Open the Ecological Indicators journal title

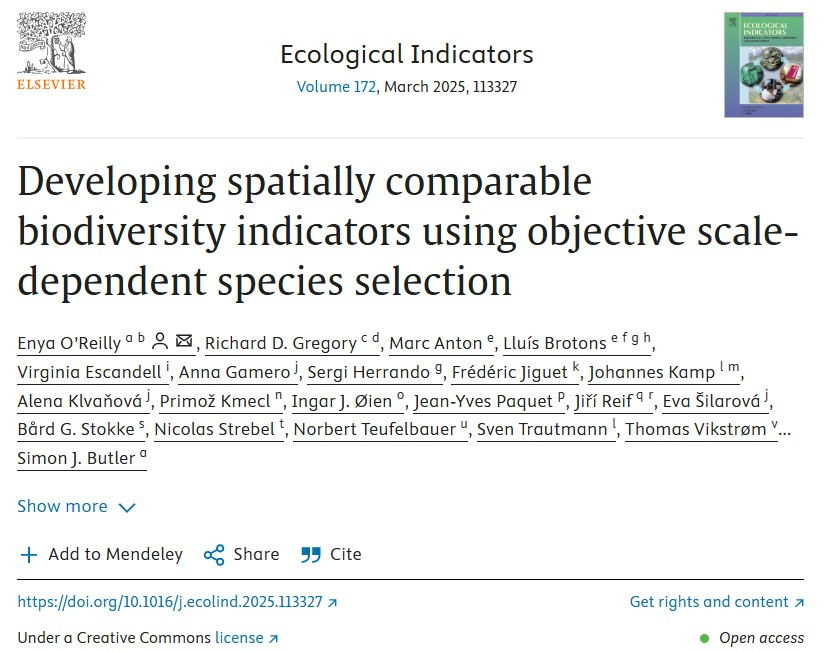point(406,54)
